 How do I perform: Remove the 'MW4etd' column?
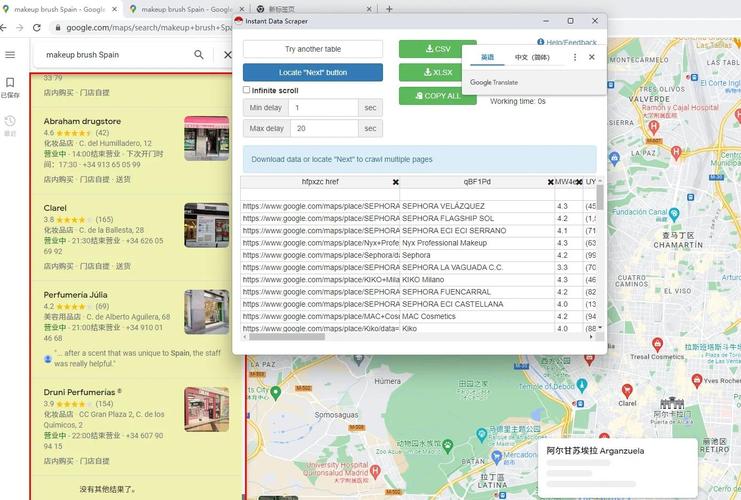pyautogui.click(x=579, y=182)
